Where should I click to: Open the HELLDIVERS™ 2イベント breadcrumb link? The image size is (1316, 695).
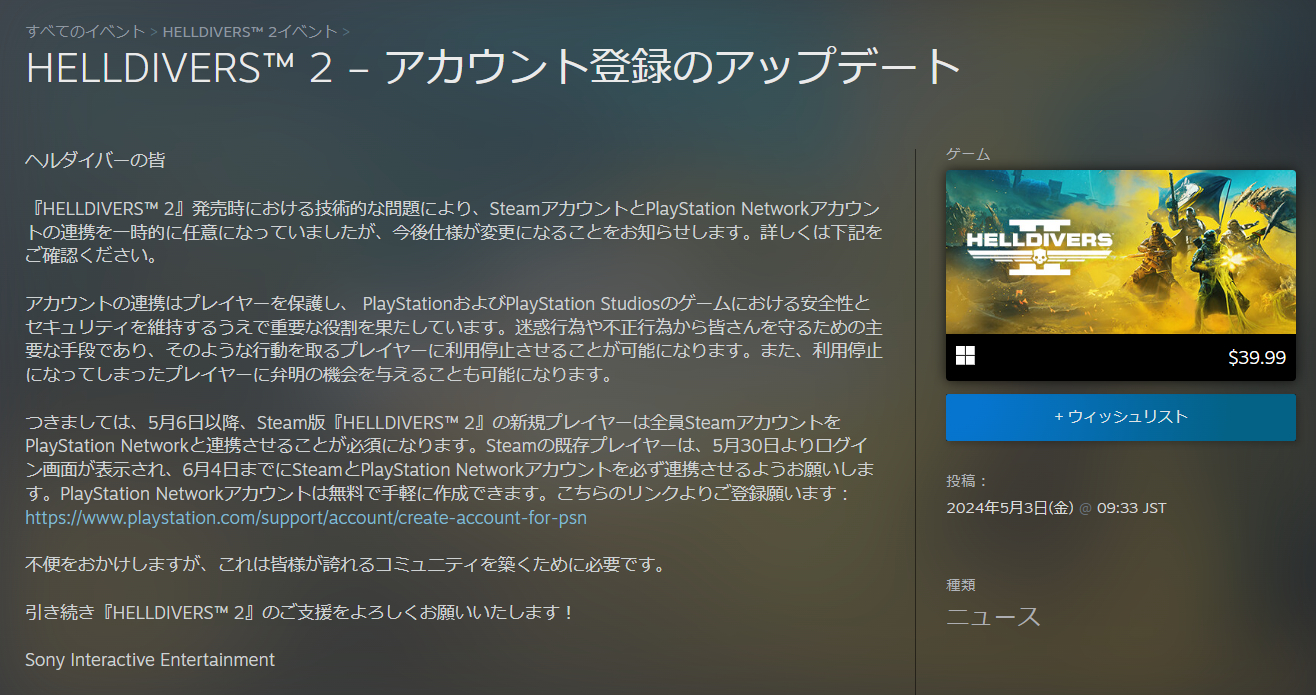click(248, 31)
